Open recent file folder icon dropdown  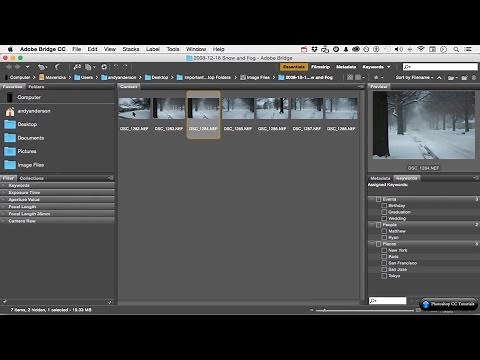click(452, 78)
